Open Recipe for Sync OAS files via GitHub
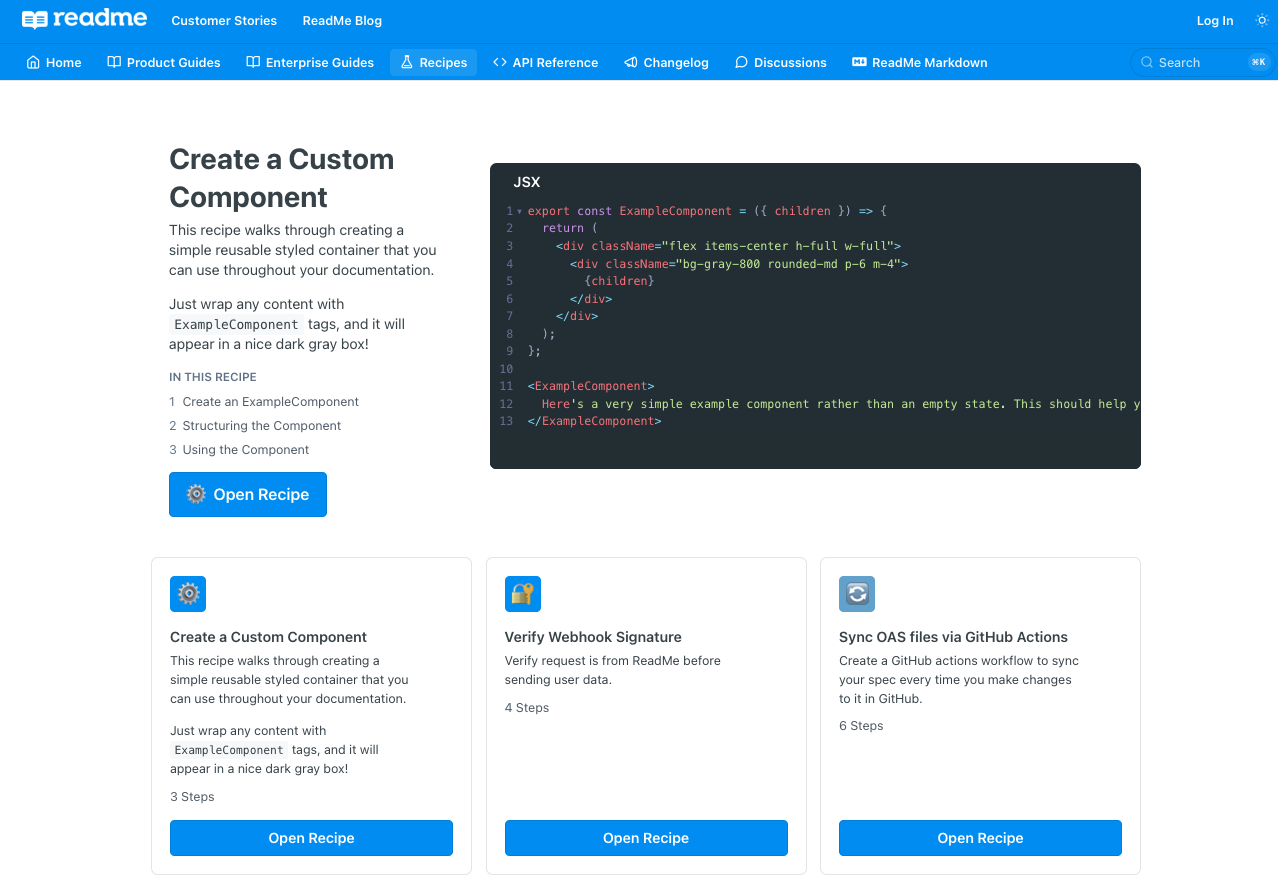 [x=980, y=838]
